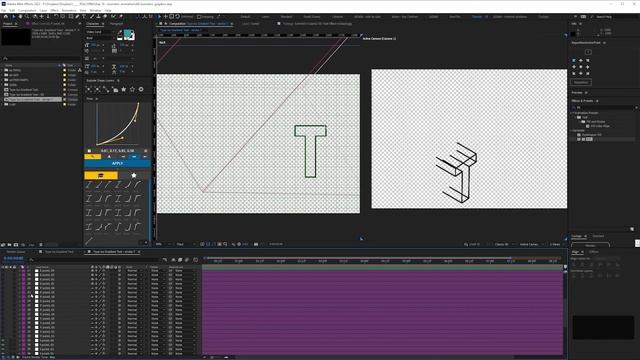Click the top-left anchor point icon
Screen dimensions: 640x360
coord(574,60)
